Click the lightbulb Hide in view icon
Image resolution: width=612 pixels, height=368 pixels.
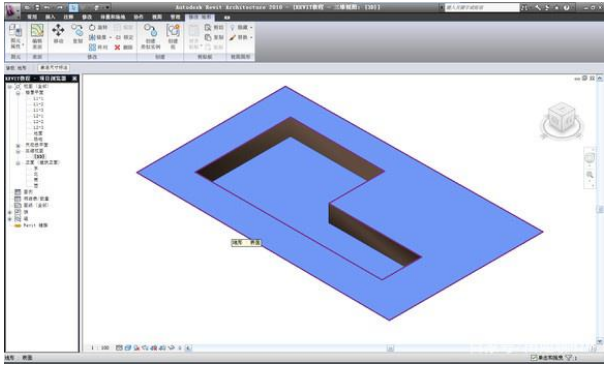click(x=233, y=27)
